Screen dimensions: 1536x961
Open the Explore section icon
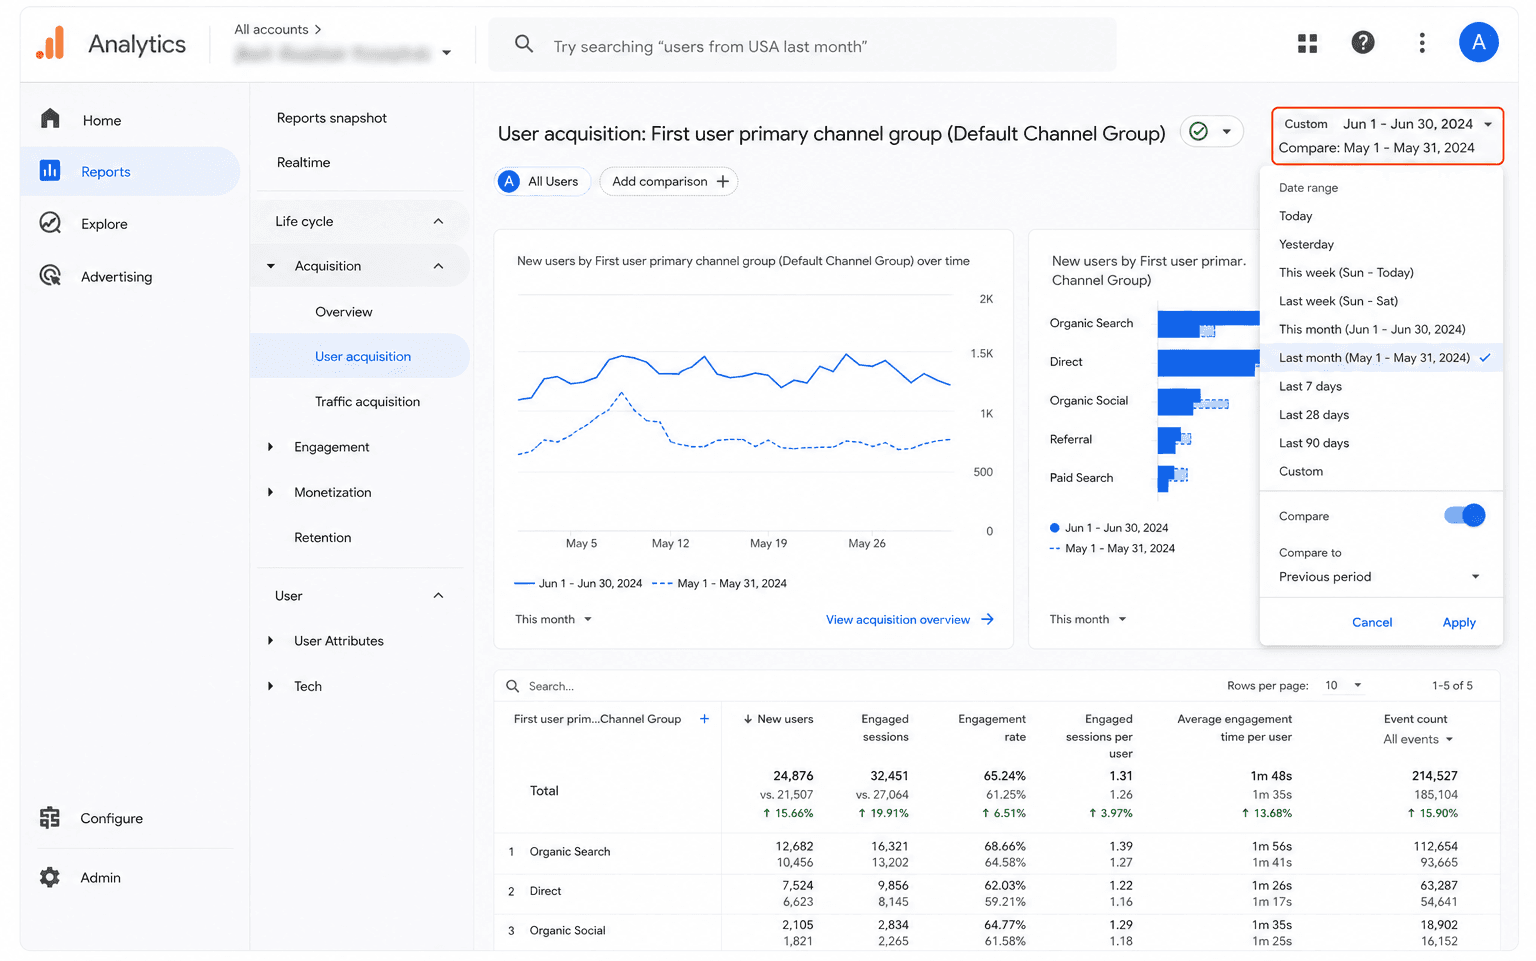click(50, 223)
